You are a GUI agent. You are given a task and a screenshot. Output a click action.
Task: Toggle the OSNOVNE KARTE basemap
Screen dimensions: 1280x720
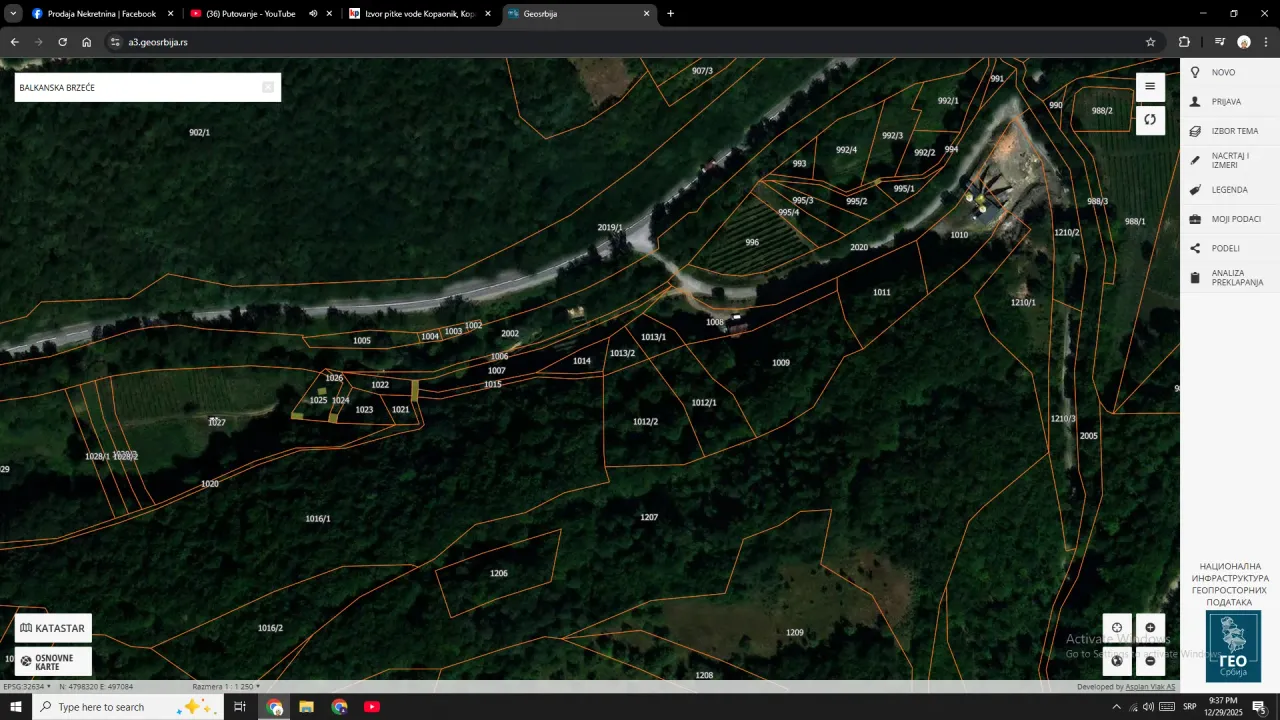pos(53,662)
